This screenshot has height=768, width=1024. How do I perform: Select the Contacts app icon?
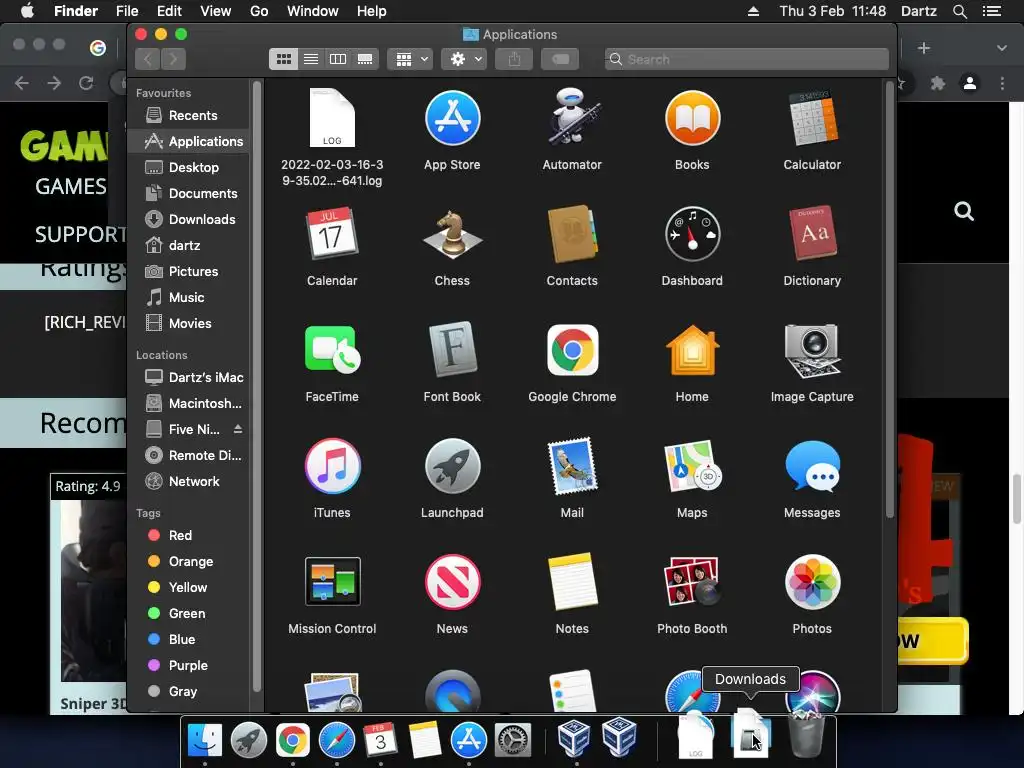(572, 234)
